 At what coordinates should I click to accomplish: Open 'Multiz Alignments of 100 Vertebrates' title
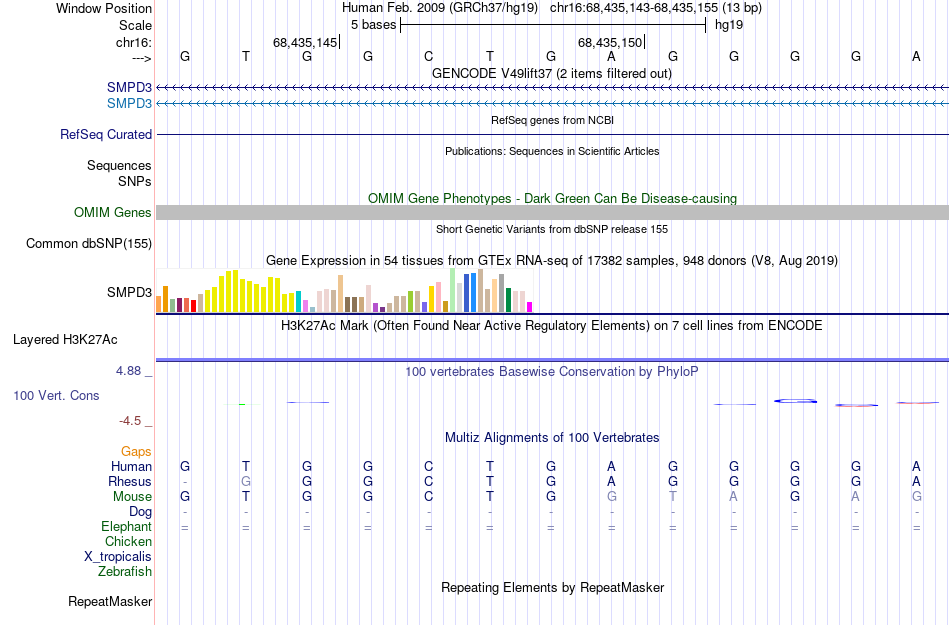(552, 437)
